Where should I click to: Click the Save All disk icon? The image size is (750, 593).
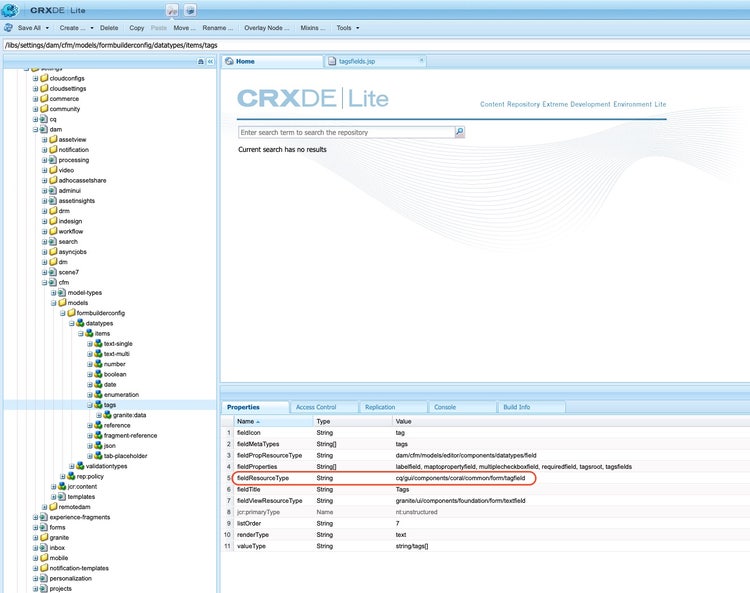(8, 28)
